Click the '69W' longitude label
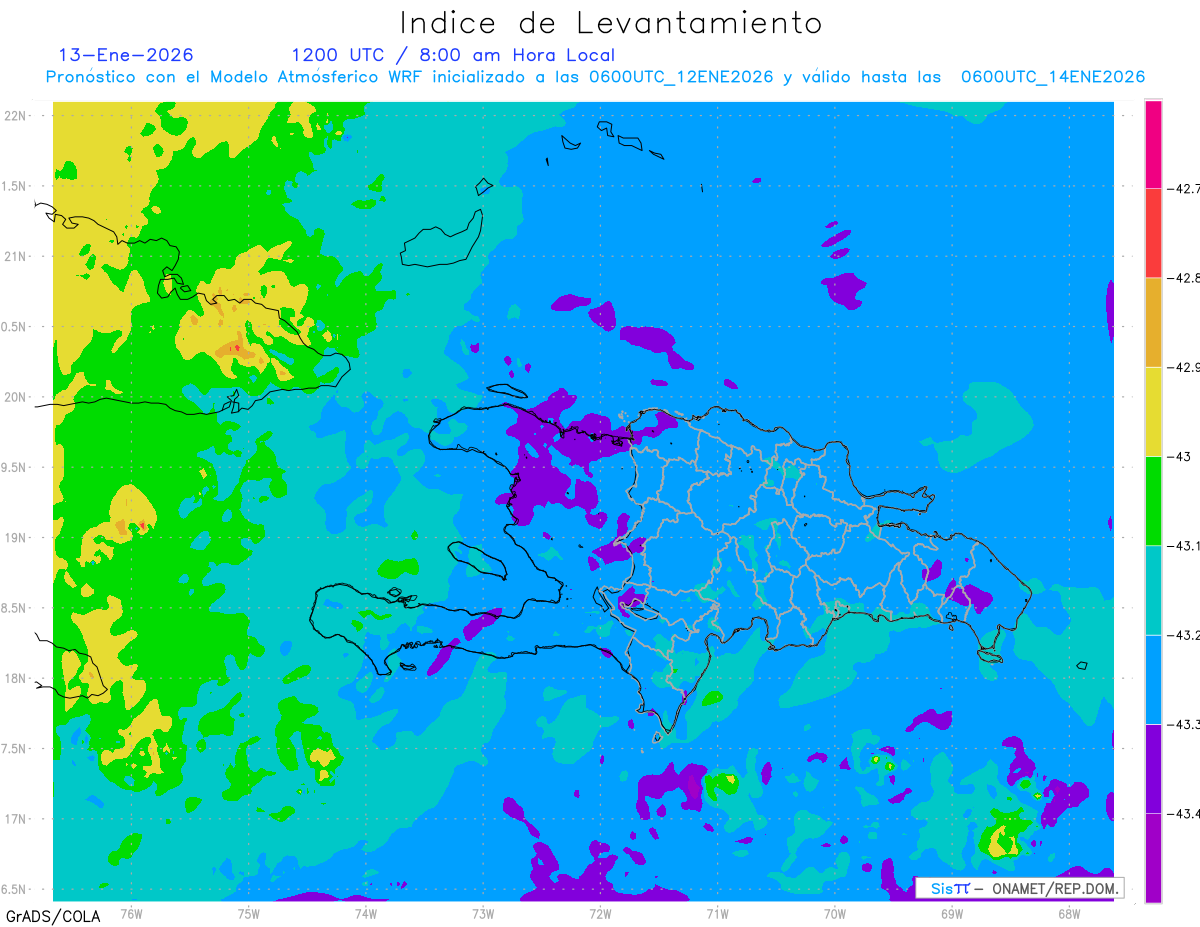Screen dimensions: 1200x927 [952, 913]
